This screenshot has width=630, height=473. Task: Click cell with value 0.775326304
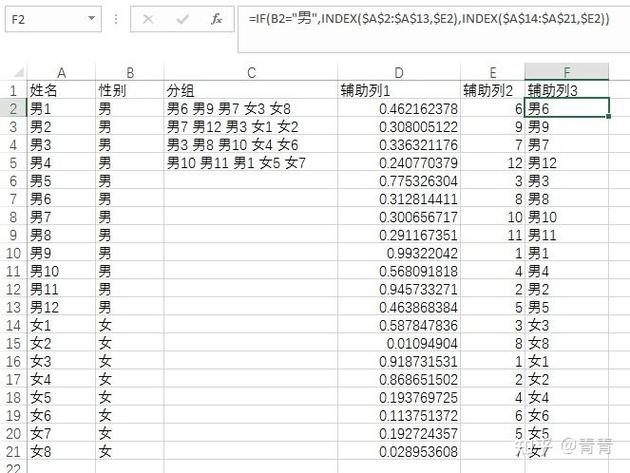(399, 181)
